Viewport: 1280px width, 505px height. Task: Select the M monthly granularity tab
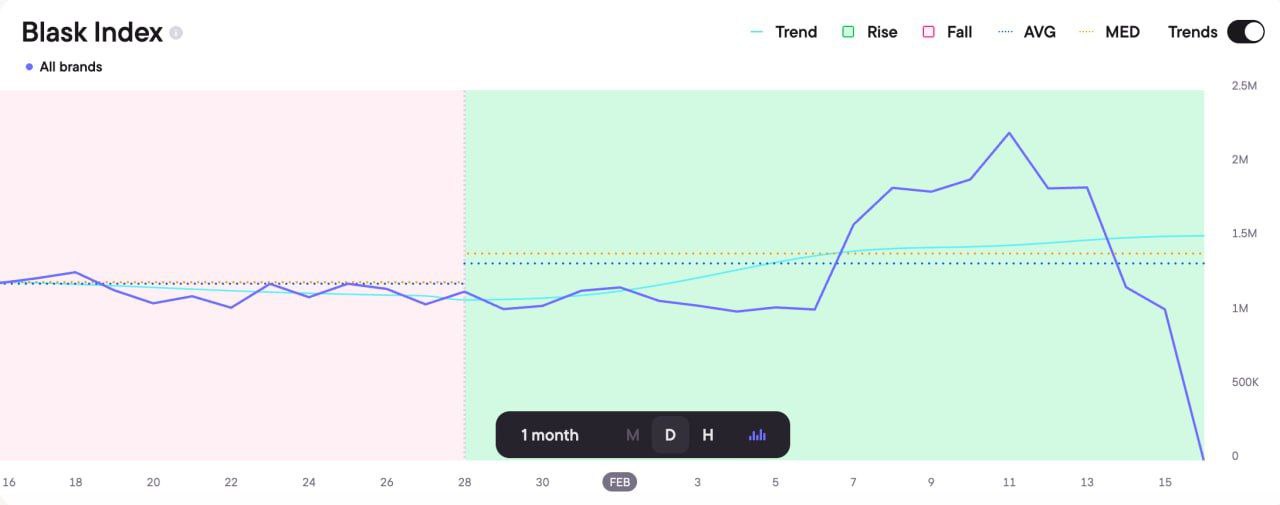click(x=632, y=435)
